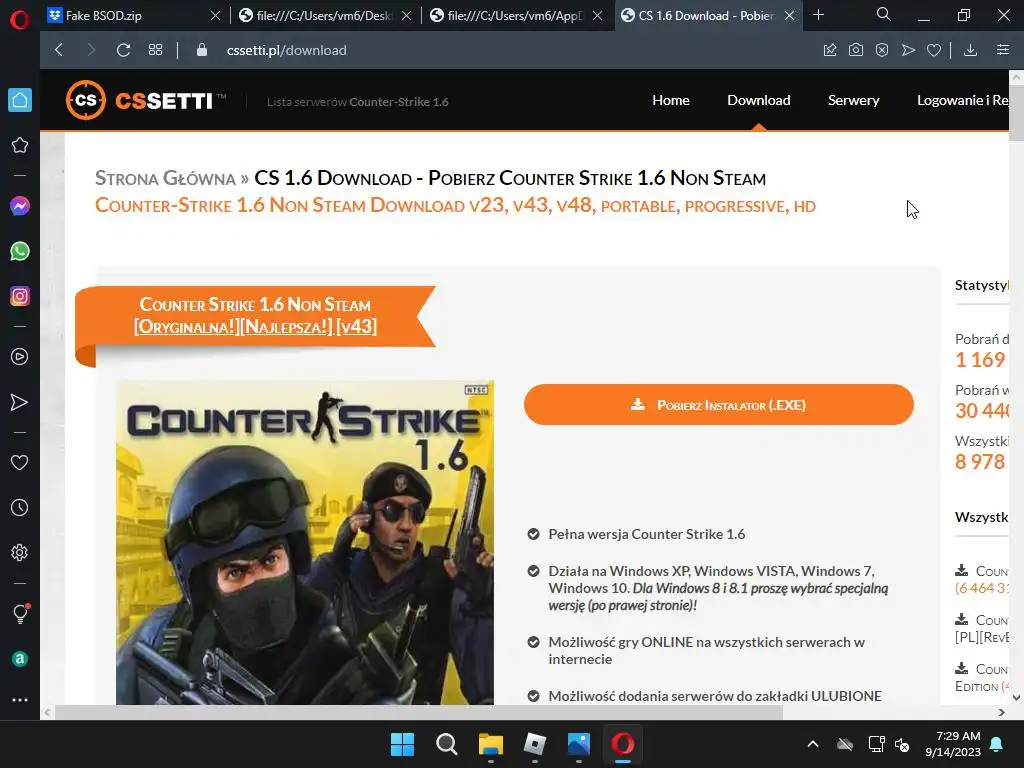Add the page to bookmarks heart

[x=934, y=50]
